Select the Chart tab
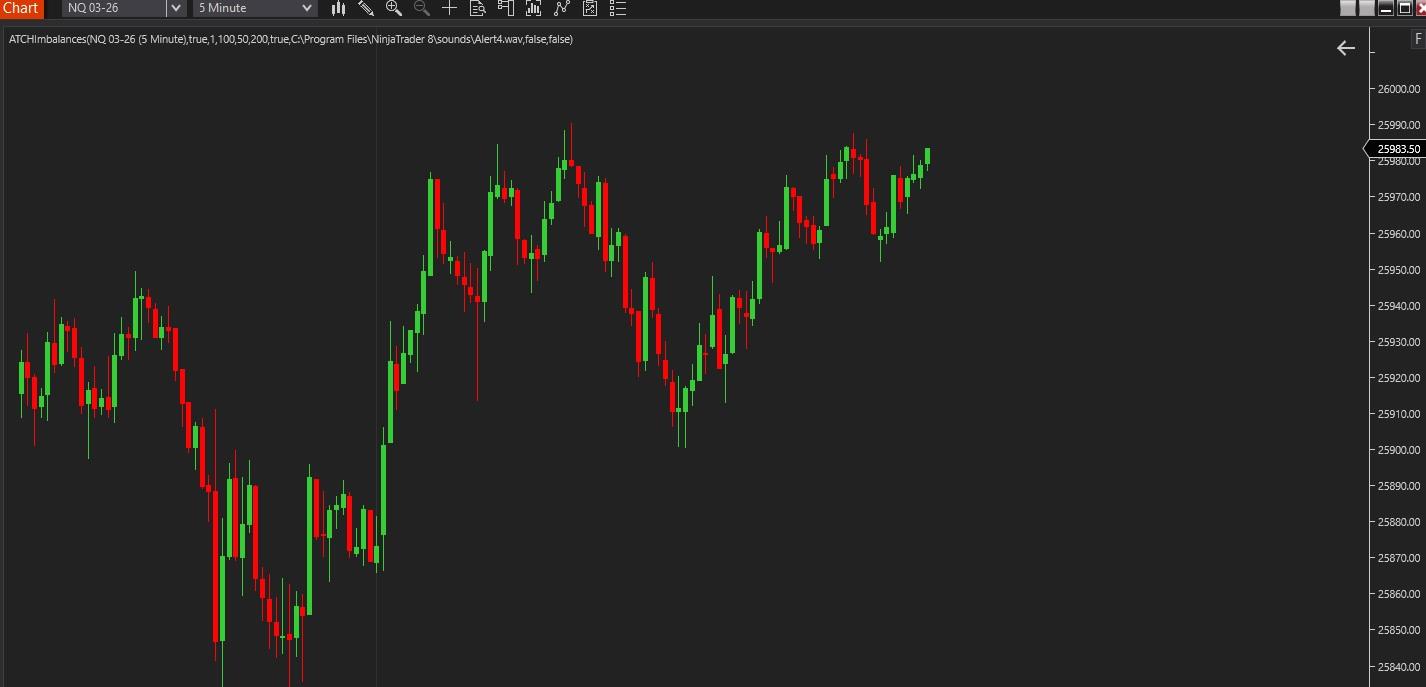Screen dimensions: 1426x687 [x=21, y=8]
